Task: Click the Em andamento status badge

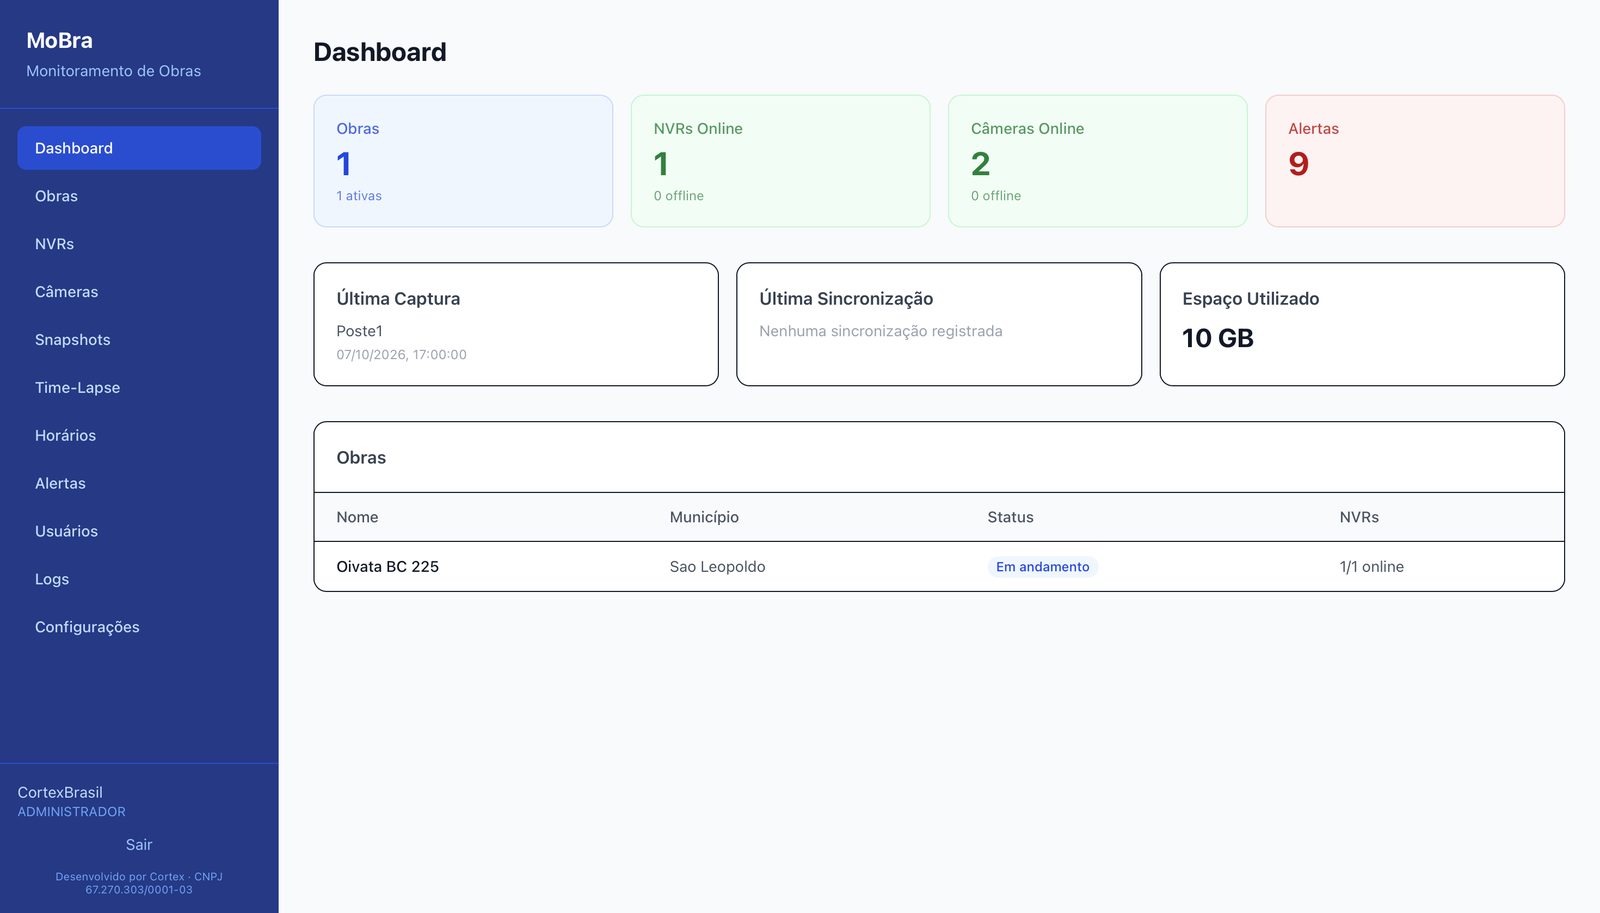Action: [x=1043, y=567]
